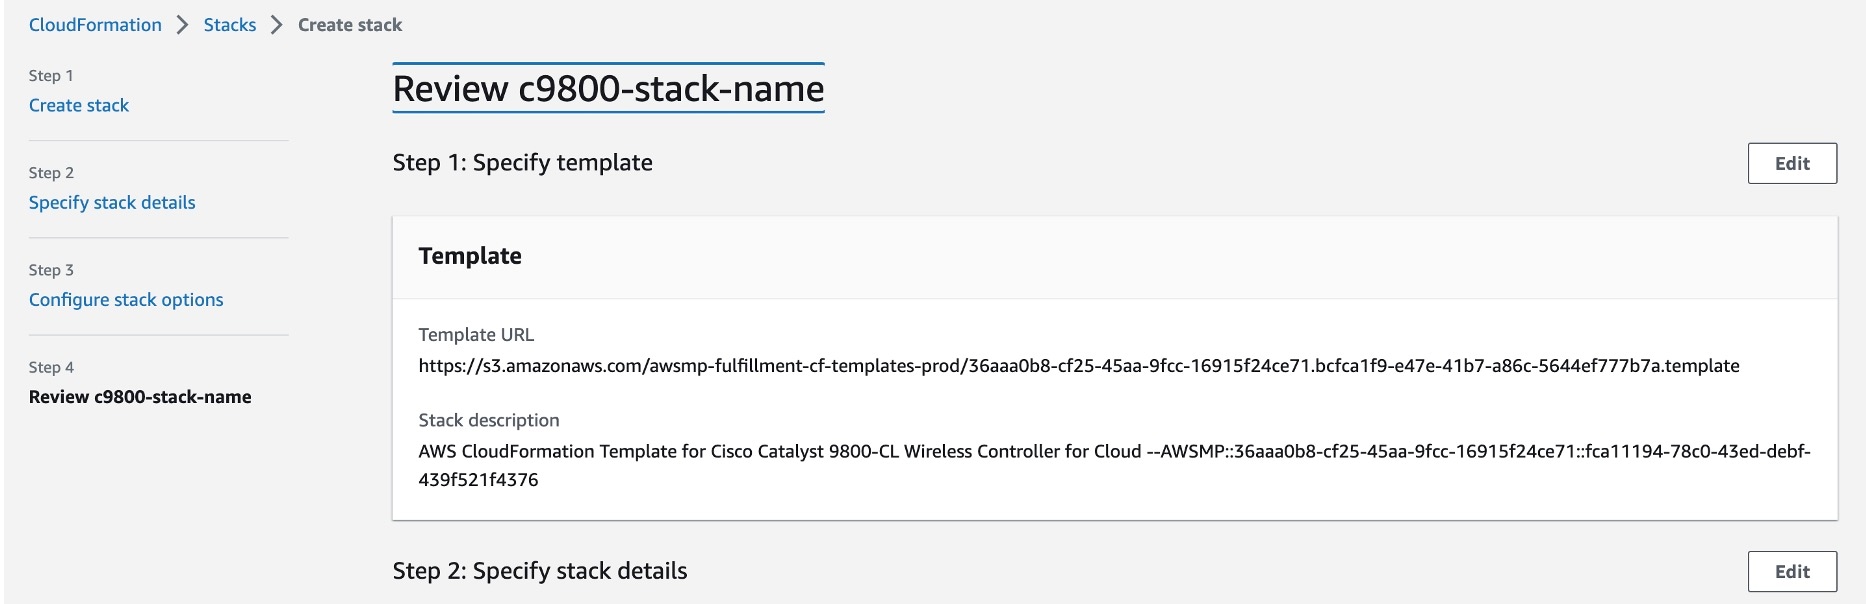Click the Step 4 label in sidebar

point(51,367)
